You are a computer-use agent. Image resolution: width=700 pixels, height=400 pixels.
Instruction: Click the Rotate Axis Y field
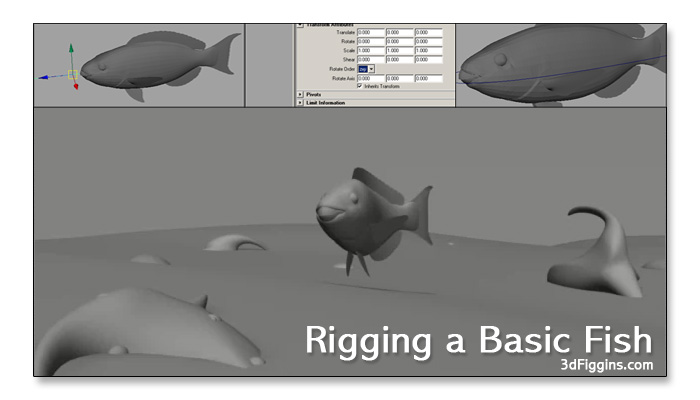pos(400,78)
